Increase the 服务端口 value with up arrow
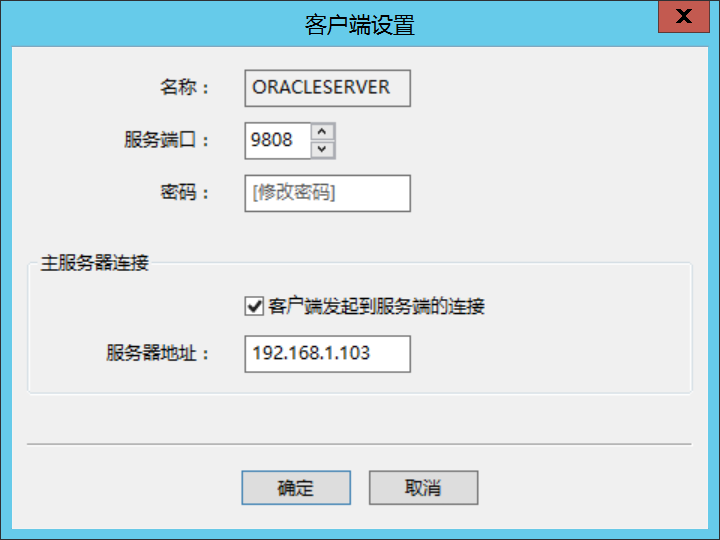Image resolution: width=720 pixels, height=540 pixels. pyautogui.click(x=322, y=131)
